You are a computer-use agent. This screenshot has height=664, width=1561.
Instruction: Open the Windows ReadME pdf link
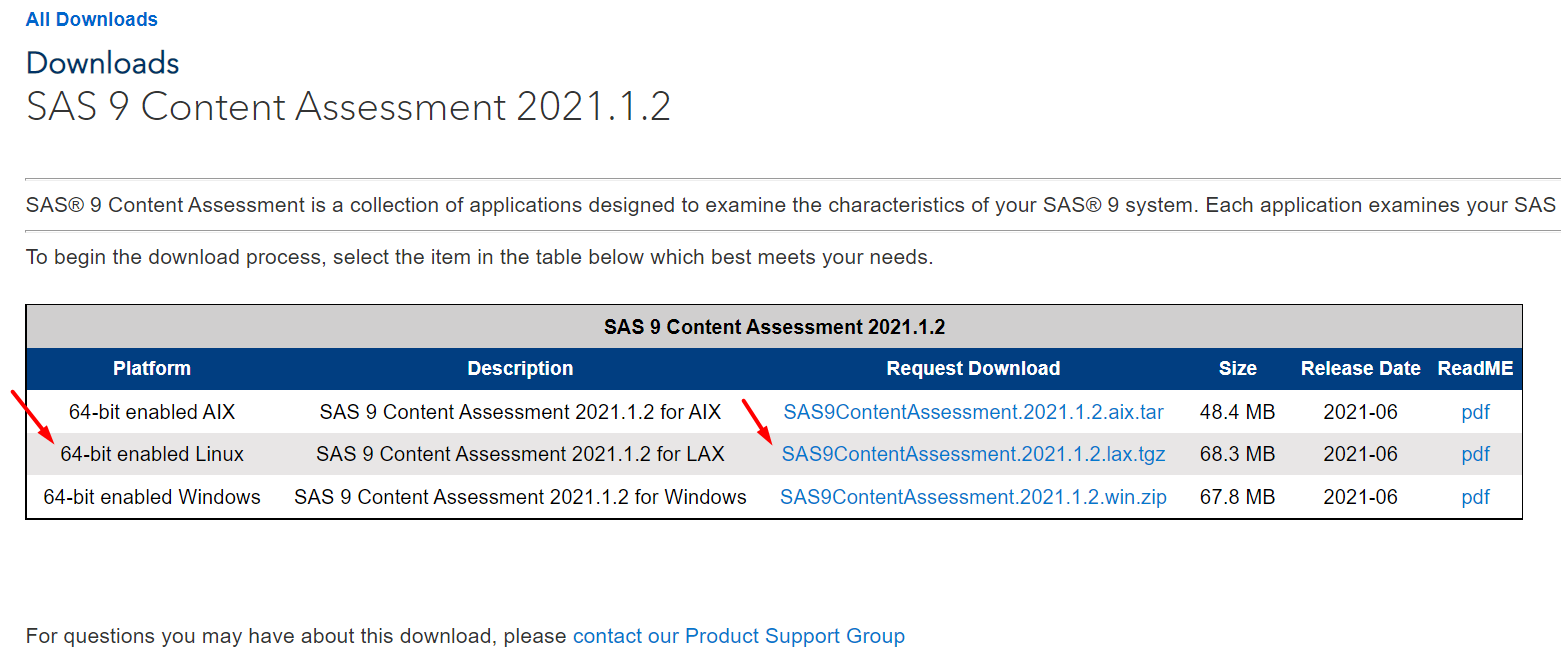(1475, 497)
